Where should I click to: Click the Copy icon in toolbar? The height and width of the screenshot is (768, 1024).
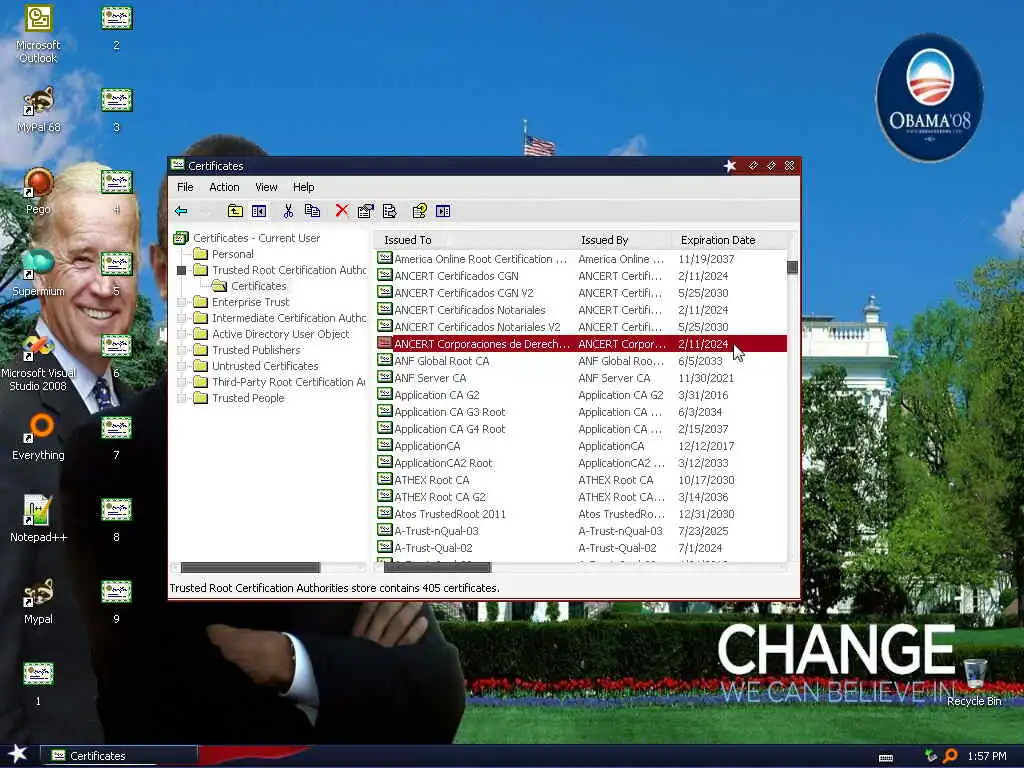312,211
